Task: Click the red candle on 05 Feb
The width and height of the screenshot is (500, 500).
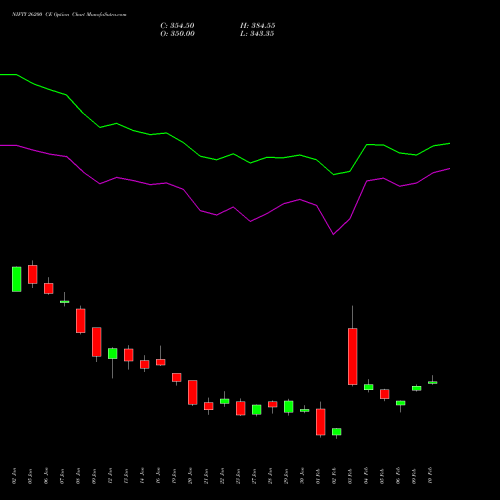Action: pyautogui.click(x=385, y=394)
